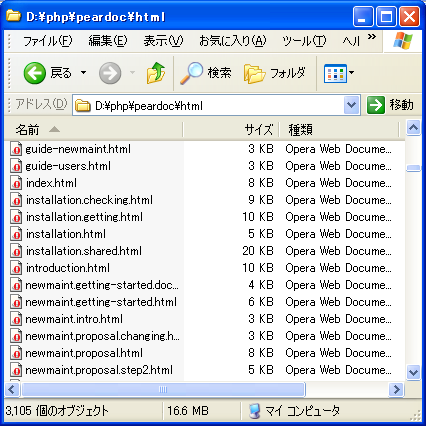This screenshot has height=426, width=426.
Task: Open the Views icon button
Action: (335, 73)
